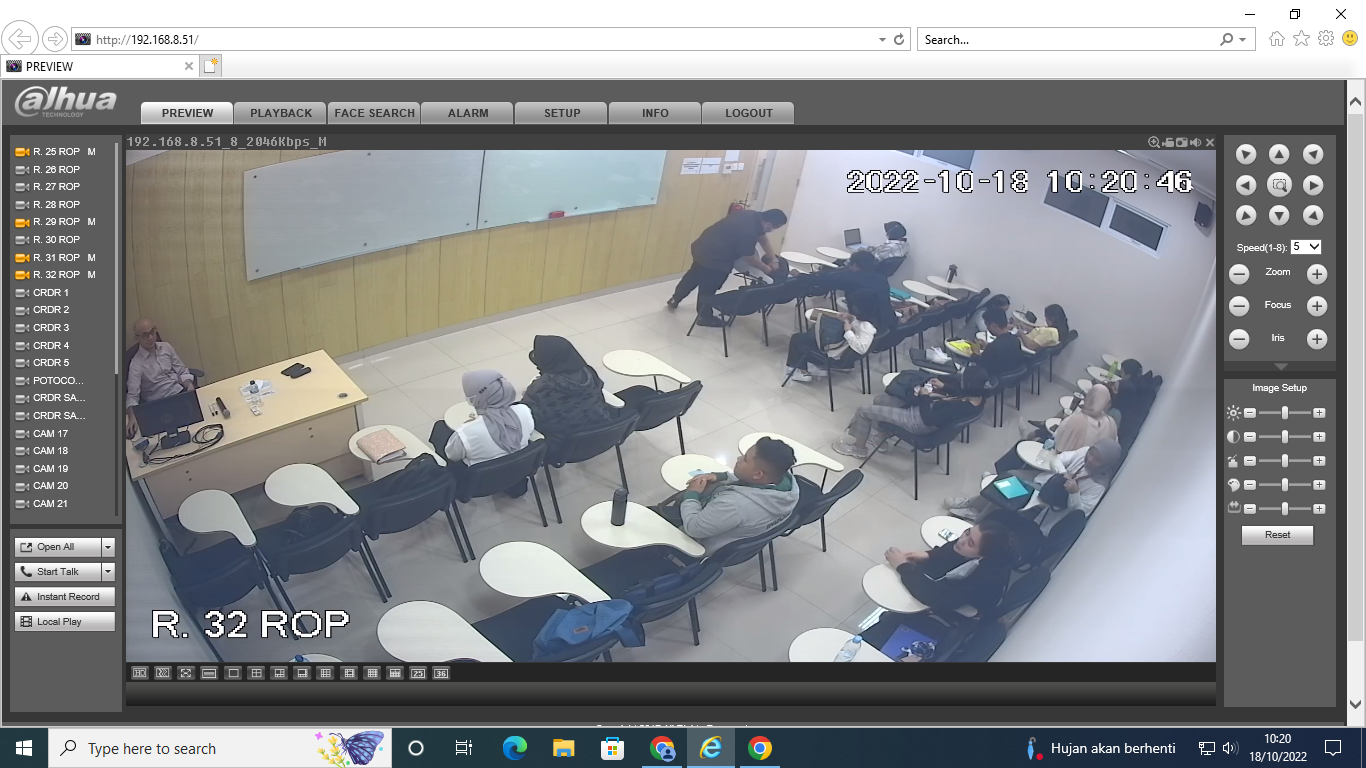Reset the image setup values
The image size is (1366, 768).
tap(1277, 535)
